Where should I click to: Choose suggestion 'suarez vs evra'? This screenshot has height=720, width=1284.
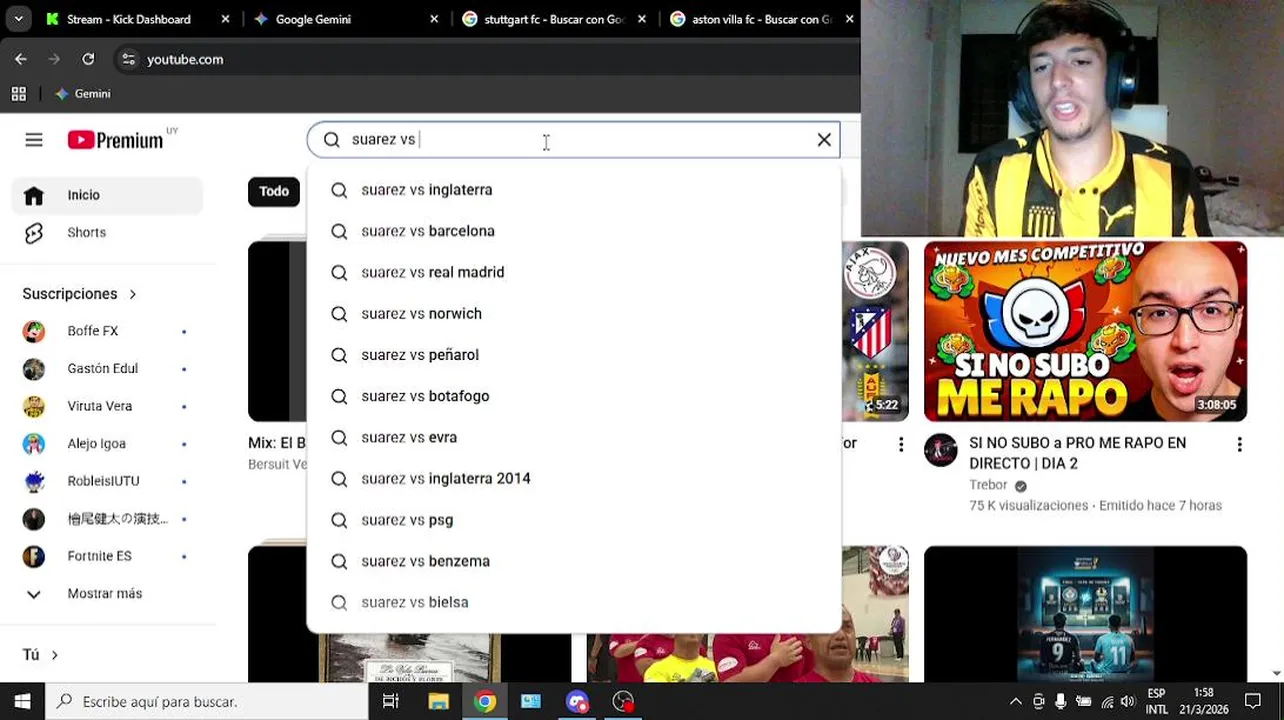tap(573, 438)
